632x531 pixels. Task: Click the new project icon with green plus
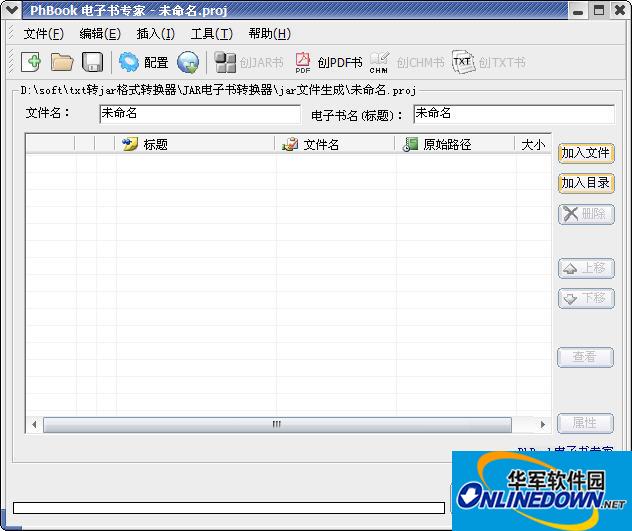[31, 62]
